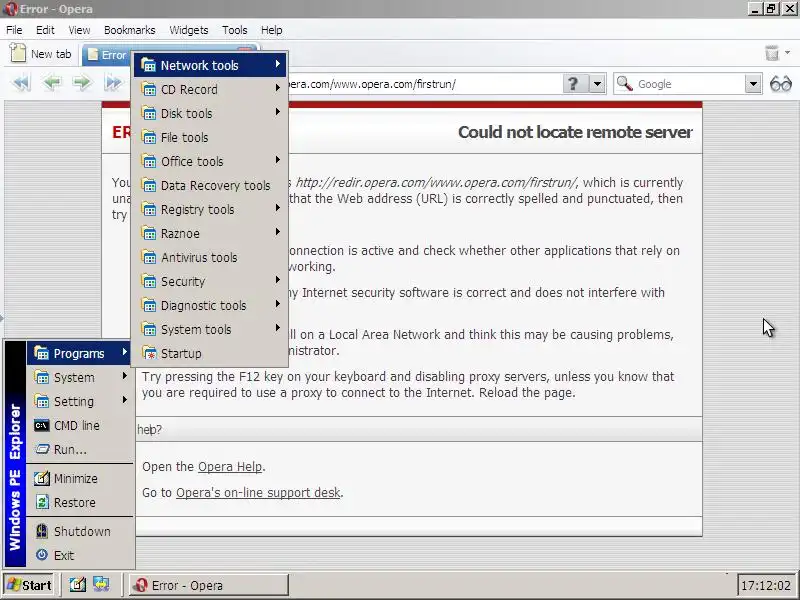Image resolution: width=800 pixels, height=600 pixels.
Task: Click the New tab page icon
Action: [18, 53]
